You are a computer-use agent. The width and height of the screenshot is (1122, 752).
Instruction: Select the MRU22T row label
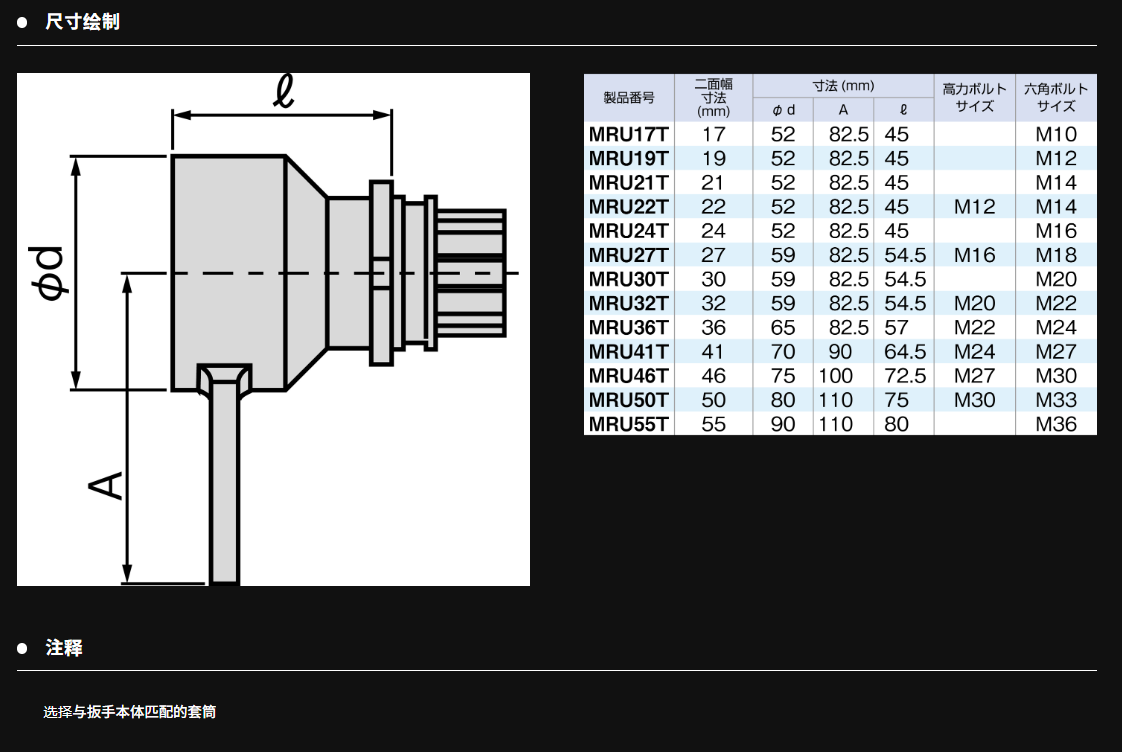click(x=628, y=207)
